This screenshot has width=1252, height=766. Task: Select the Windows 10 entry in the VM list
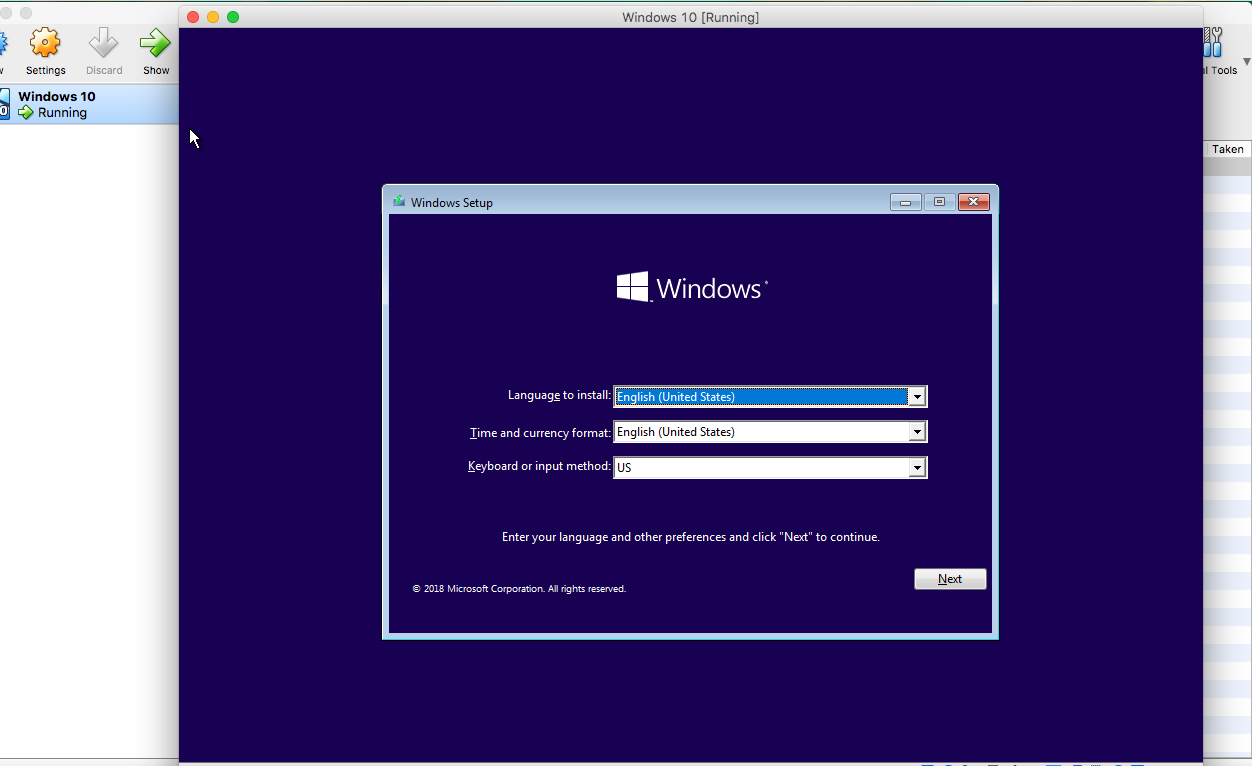(57, 96)
